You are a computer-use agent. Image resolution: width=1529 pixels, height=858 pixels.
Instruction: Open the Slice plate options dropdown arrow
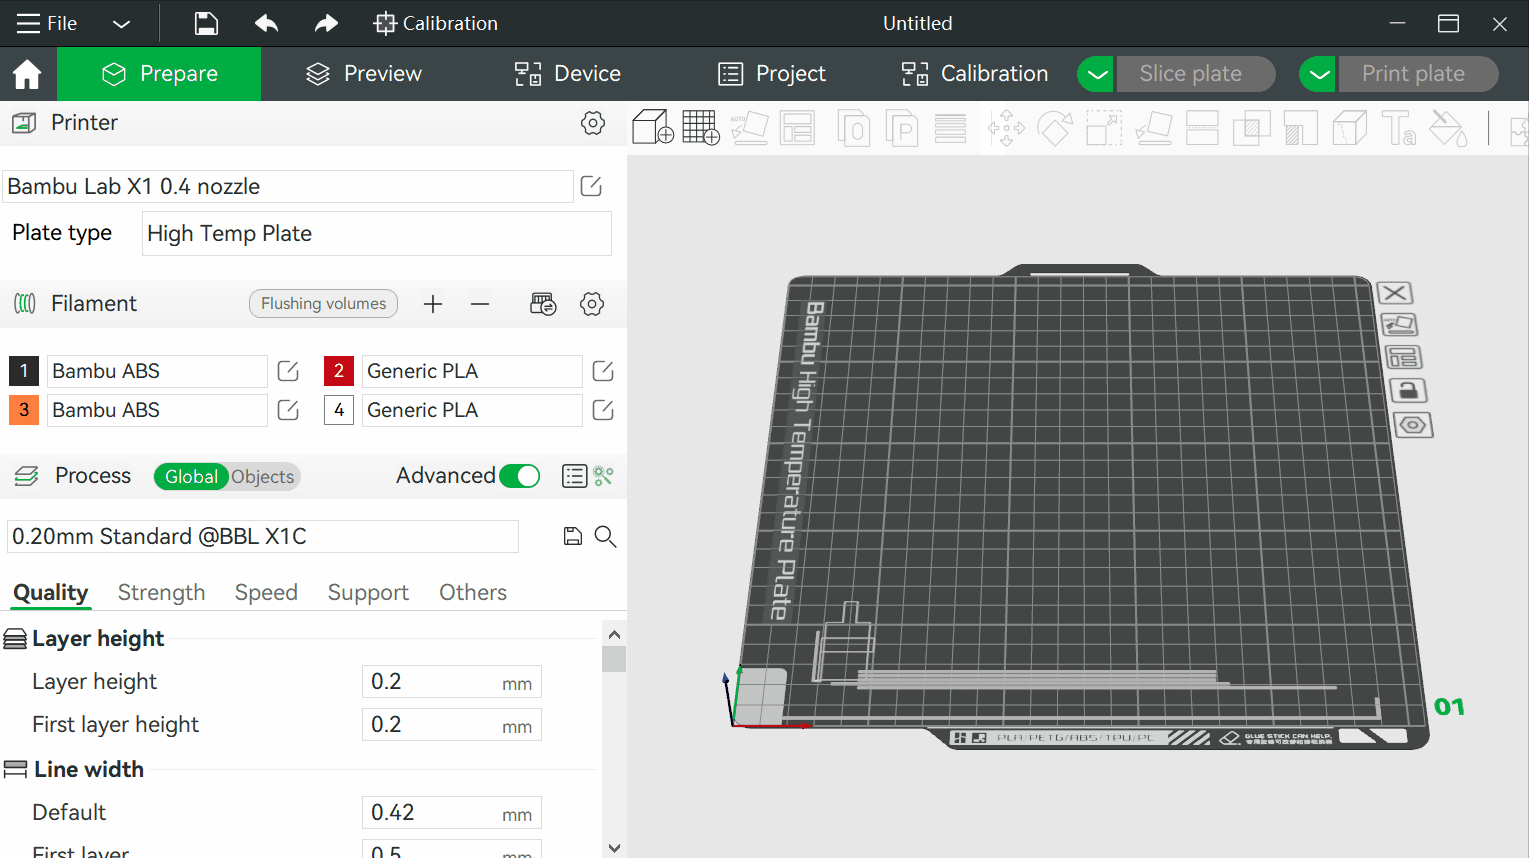click(1097, 74)
